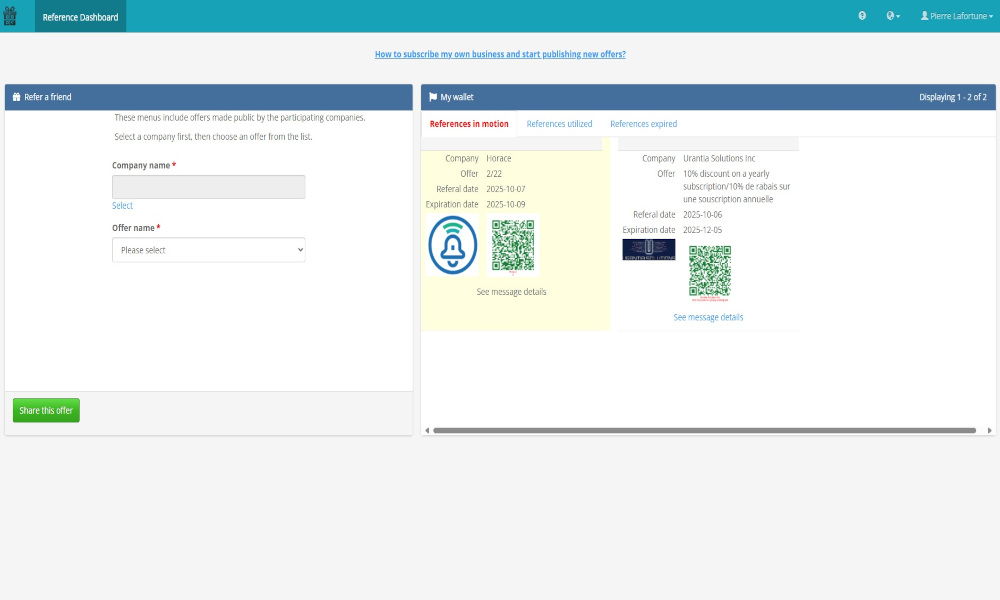Click the QR code for Horace offer
Viewport: 1000px width, 600px height.
[x=513, y=246]
